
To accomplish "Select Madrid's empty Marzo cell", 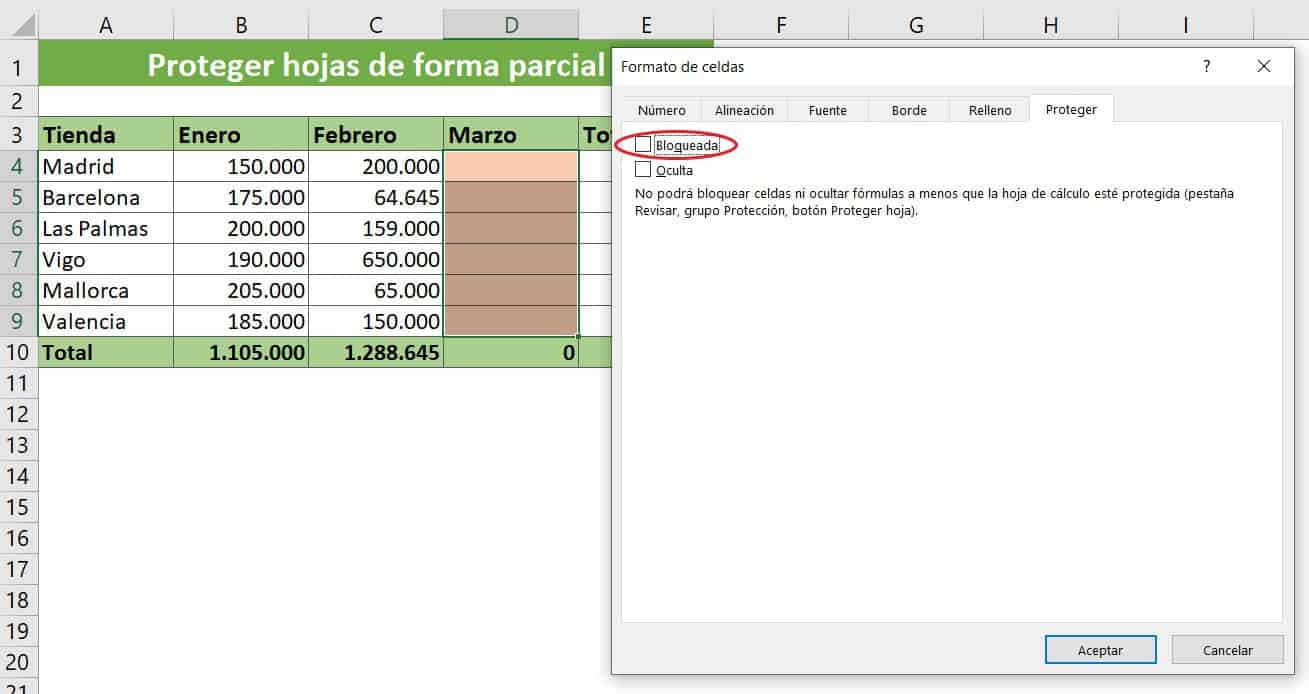I will tap(511, 166).
